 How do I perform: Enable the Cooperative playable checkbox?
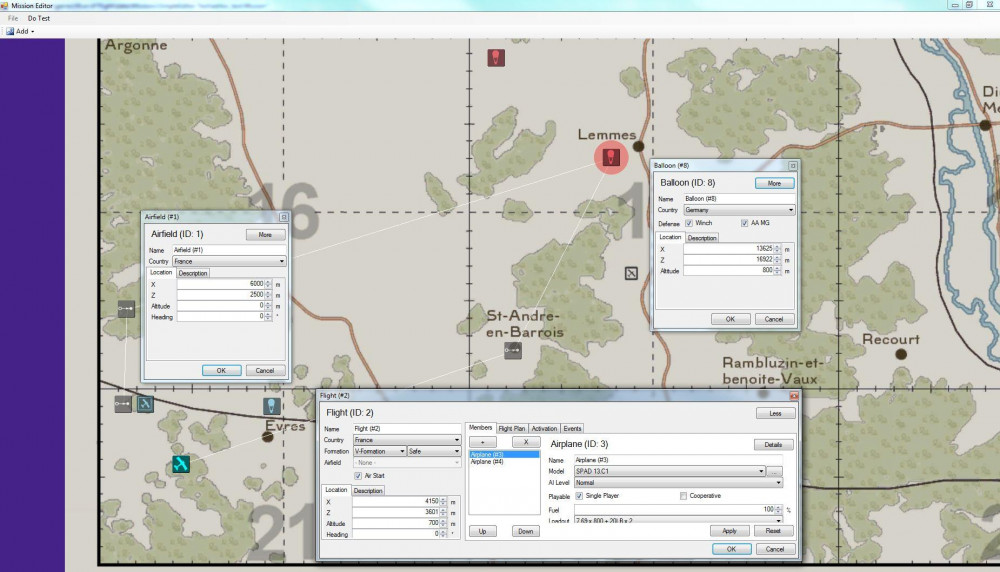(x=683, y=496)
